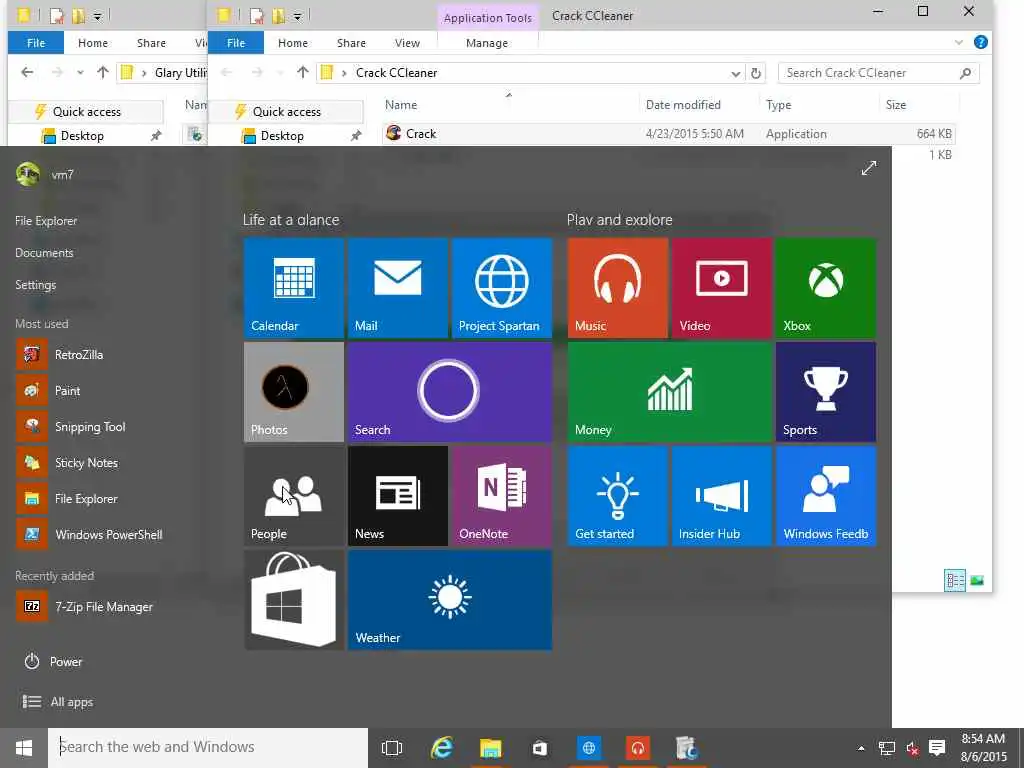
Task: Open the Sports tile
Action: tap(826, 392)
